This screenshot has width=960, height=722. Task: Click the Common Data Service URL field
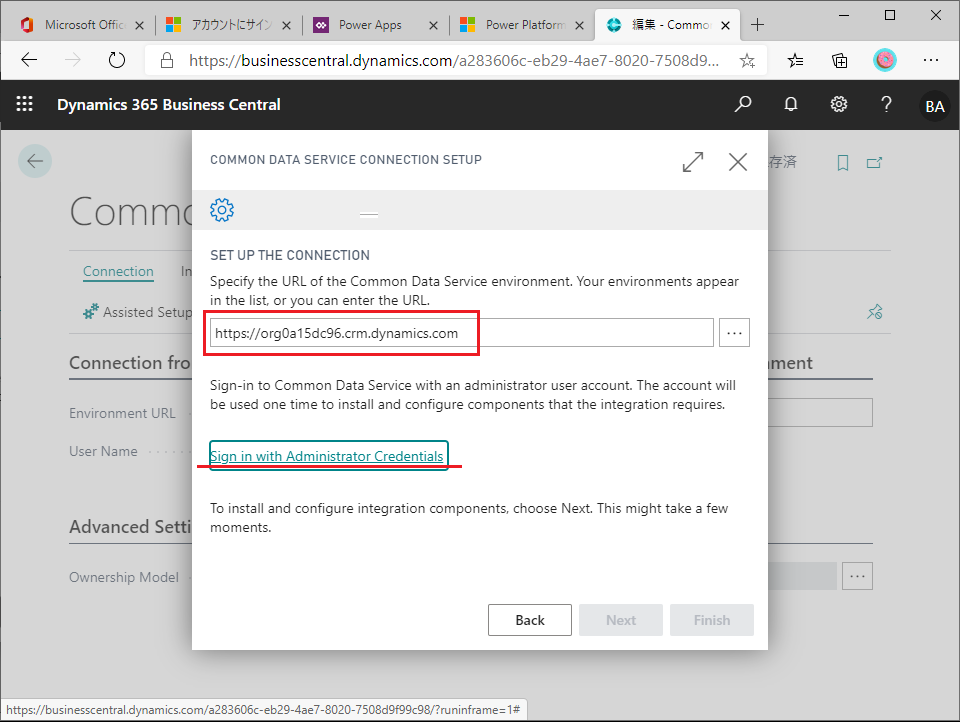coord(462,333)
